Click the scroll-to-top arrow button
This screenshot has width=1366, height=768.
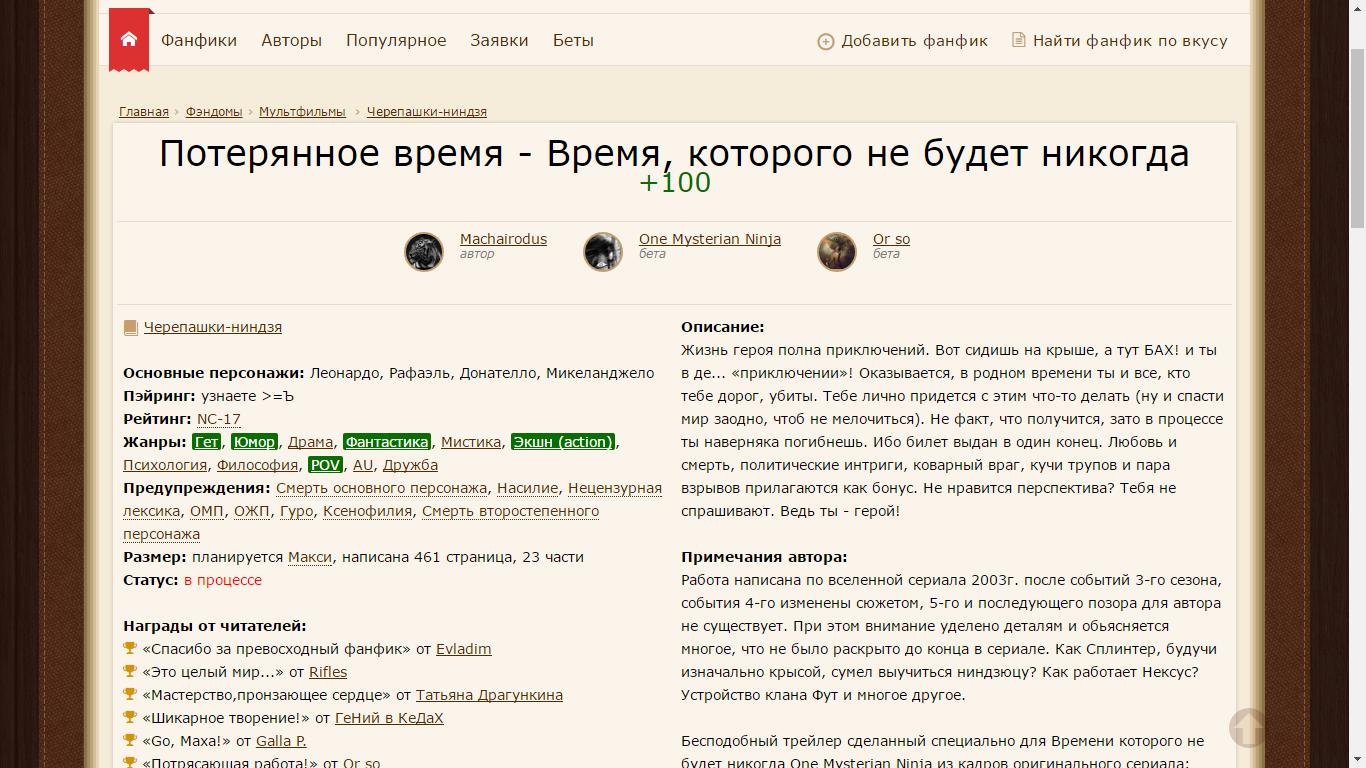click(1248, 728)
